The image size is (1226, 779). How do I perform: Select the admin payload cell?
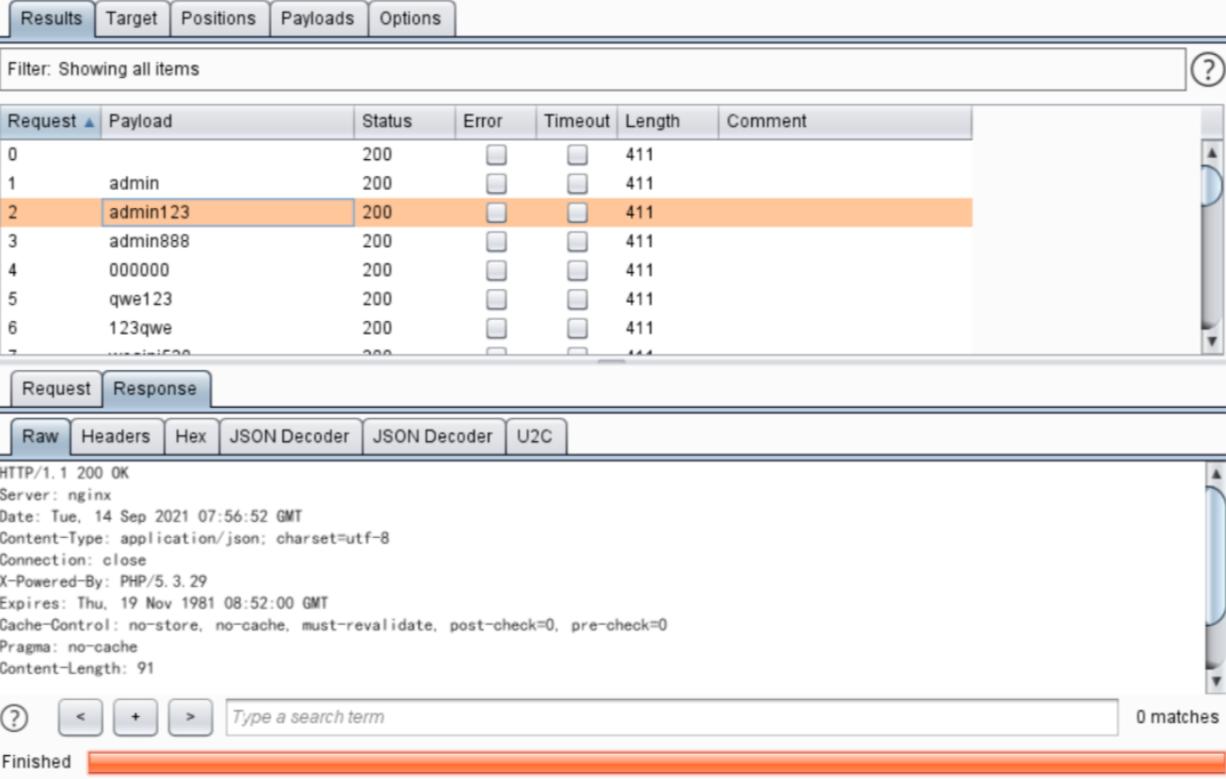[x=228, y=184]
